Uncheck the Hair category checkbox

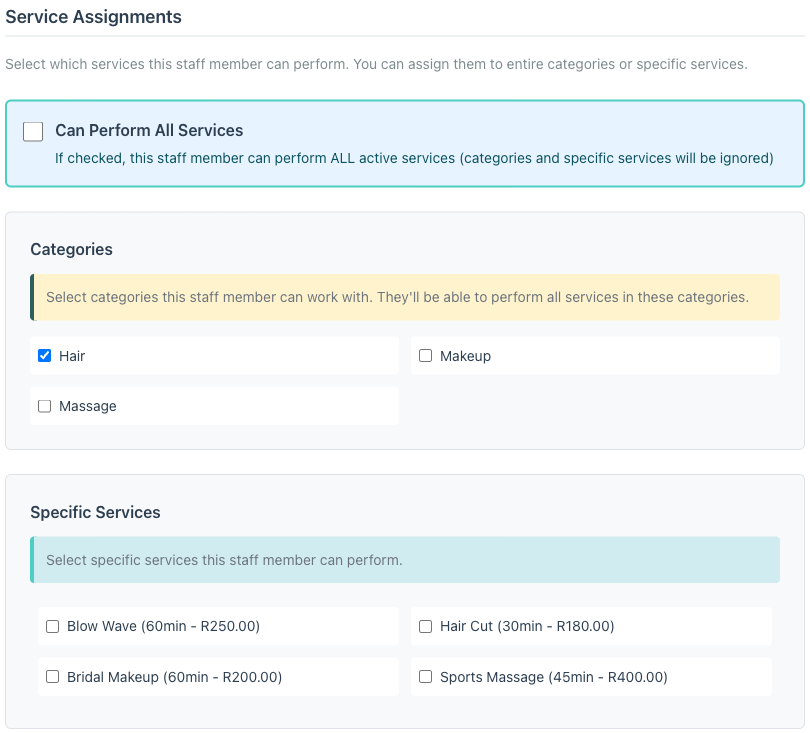click(44, 355)
